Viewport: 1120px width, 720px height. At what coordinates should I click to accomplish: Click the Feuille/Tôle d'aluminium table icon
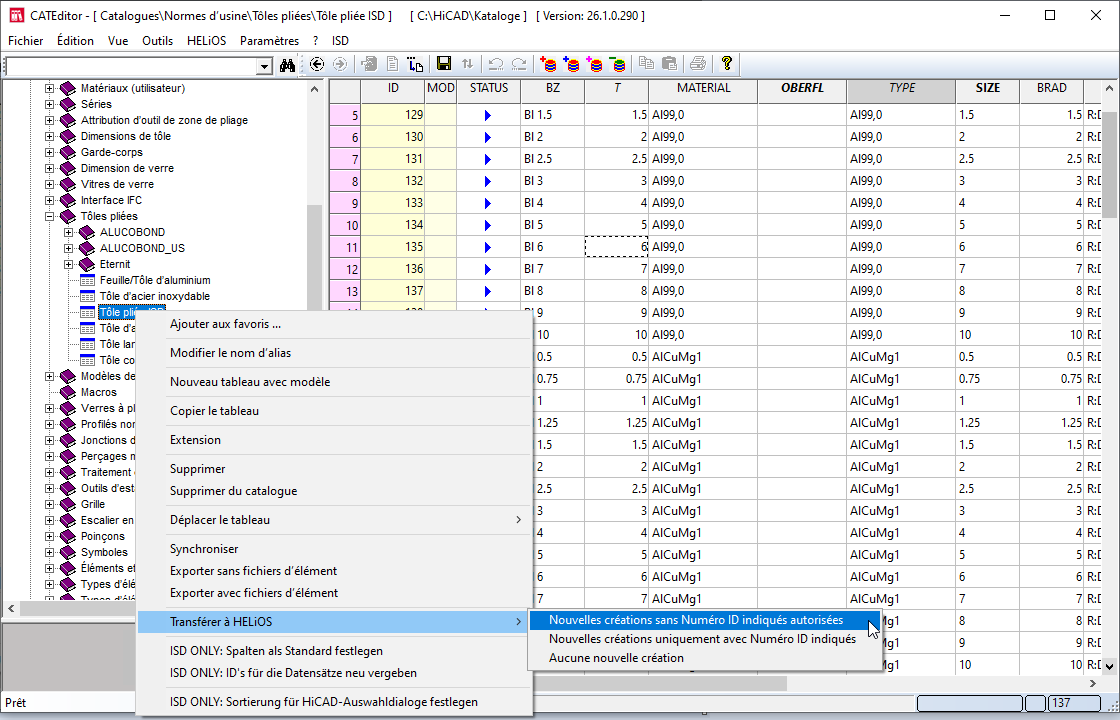pyautogui.click(x=88, y=280)
